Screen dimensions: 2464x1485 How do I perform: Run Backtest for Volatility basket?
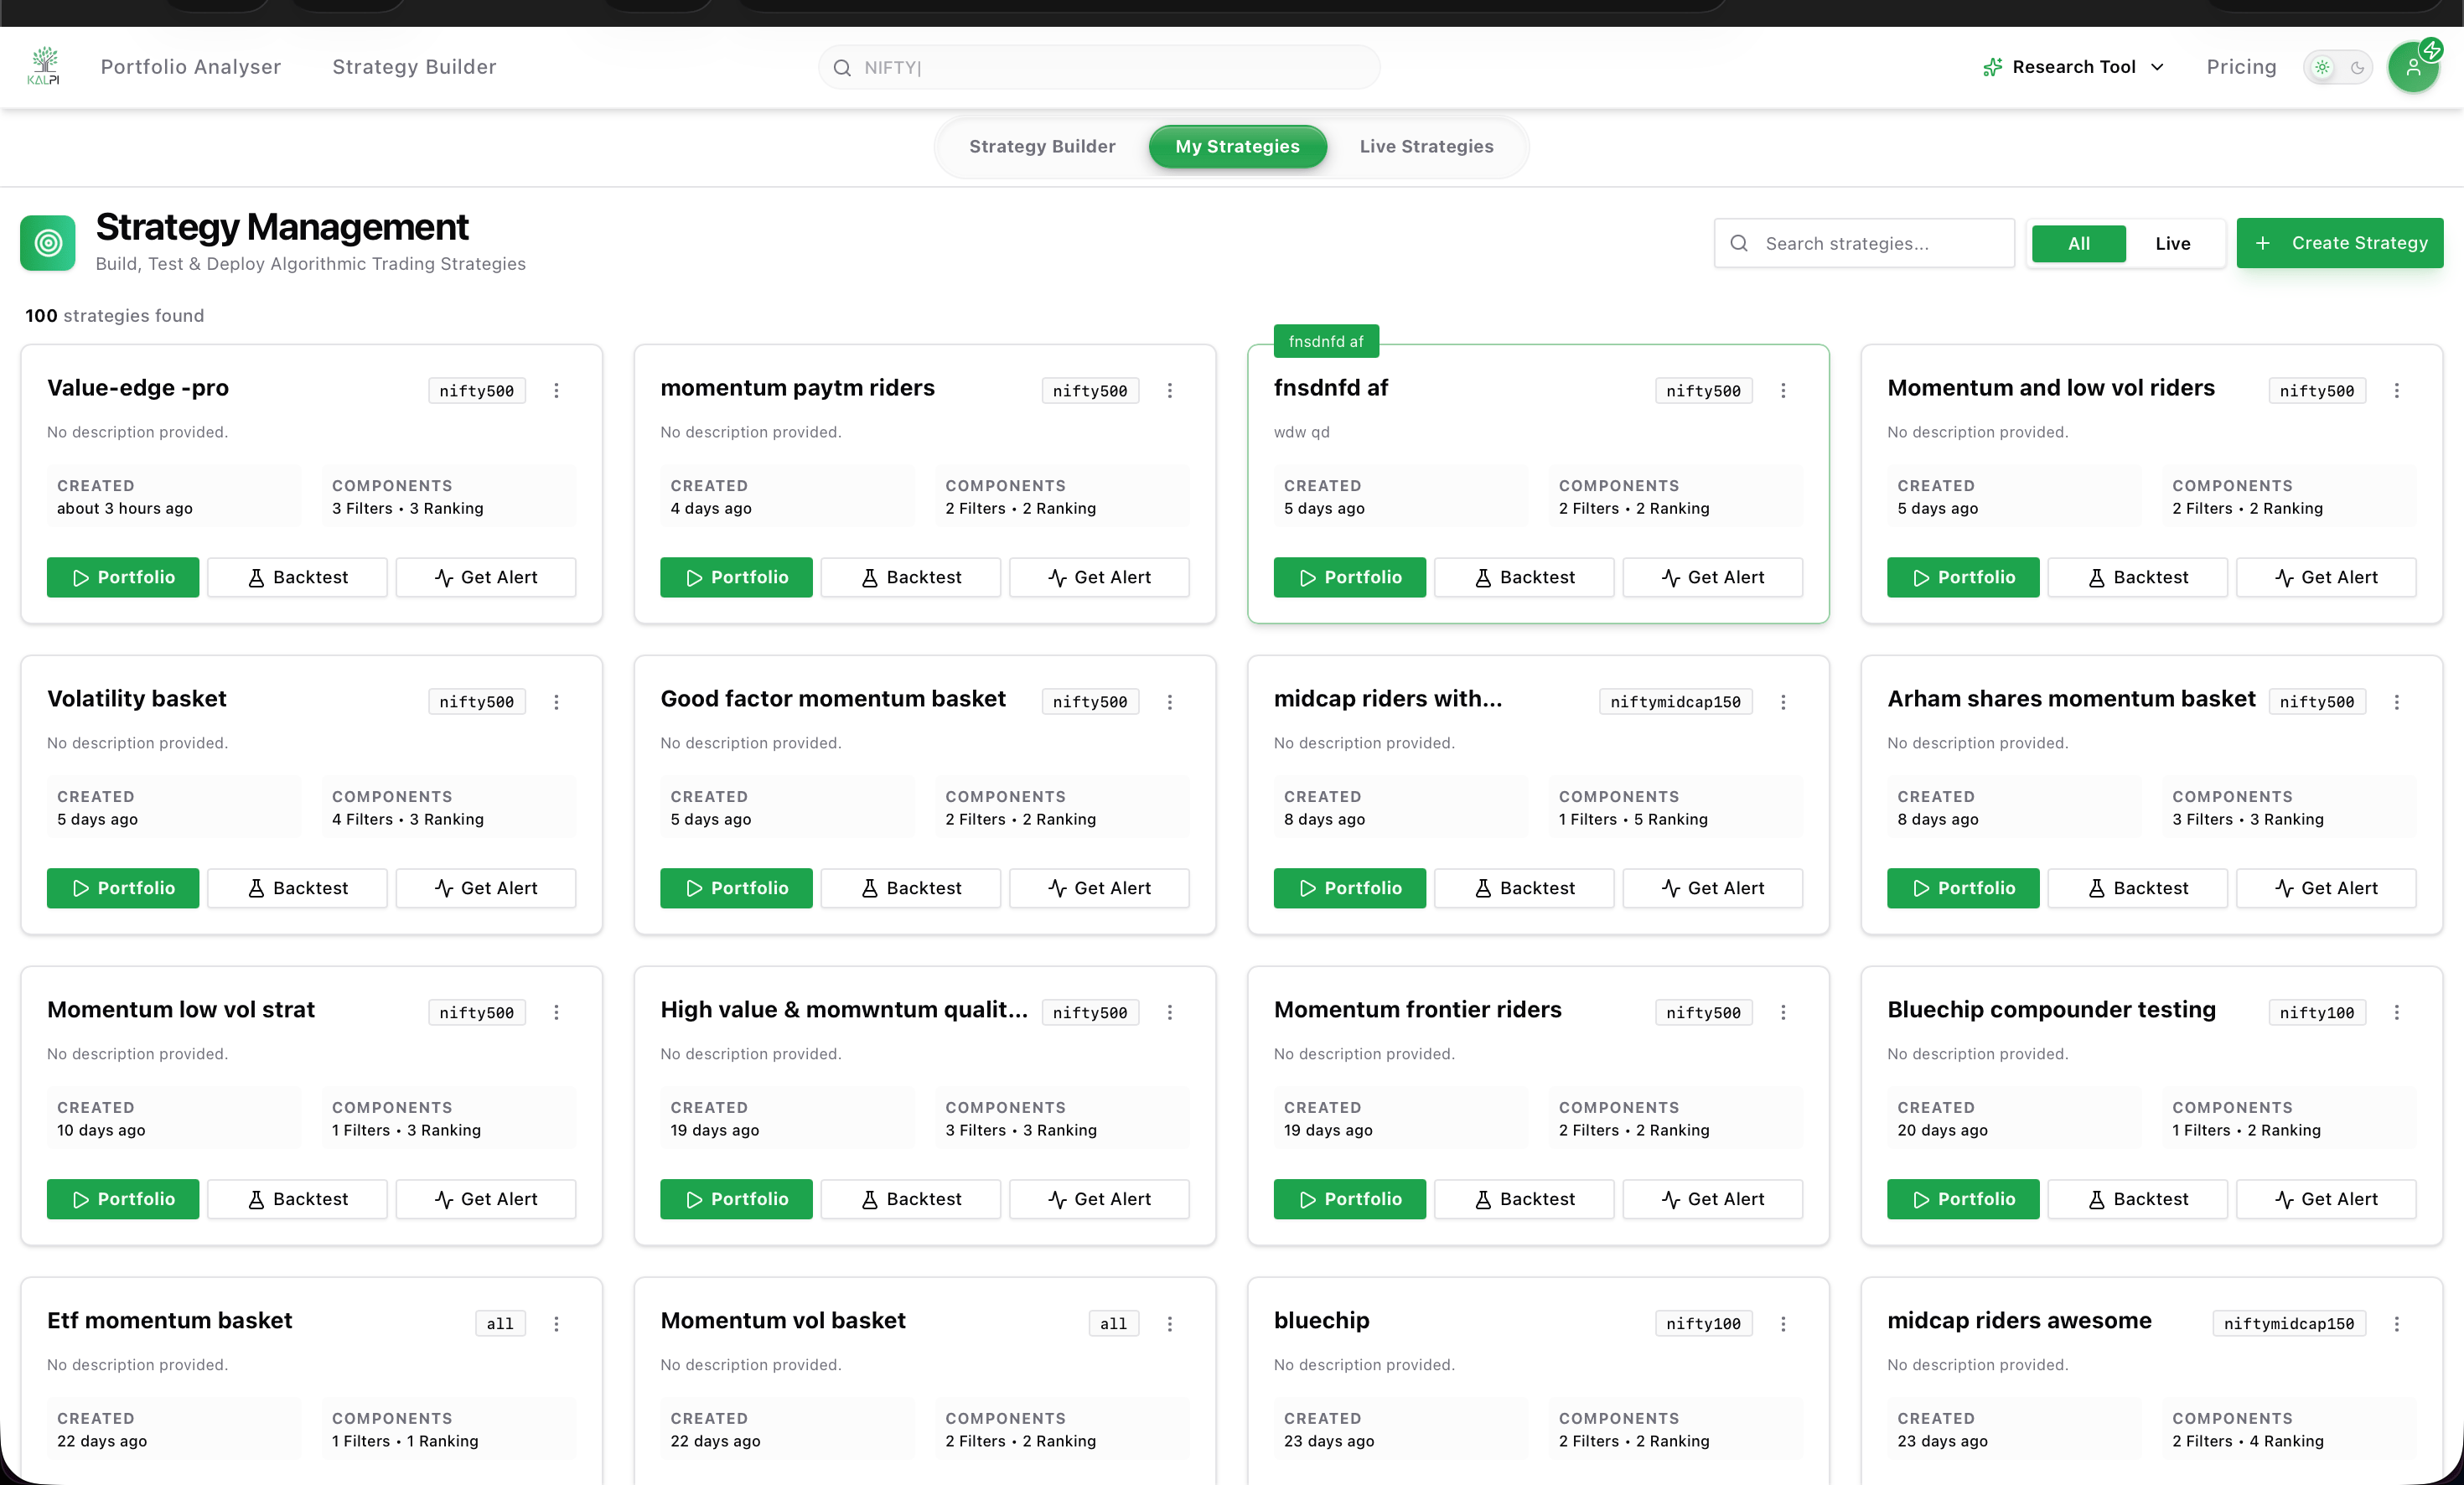[x=297, y=888]
